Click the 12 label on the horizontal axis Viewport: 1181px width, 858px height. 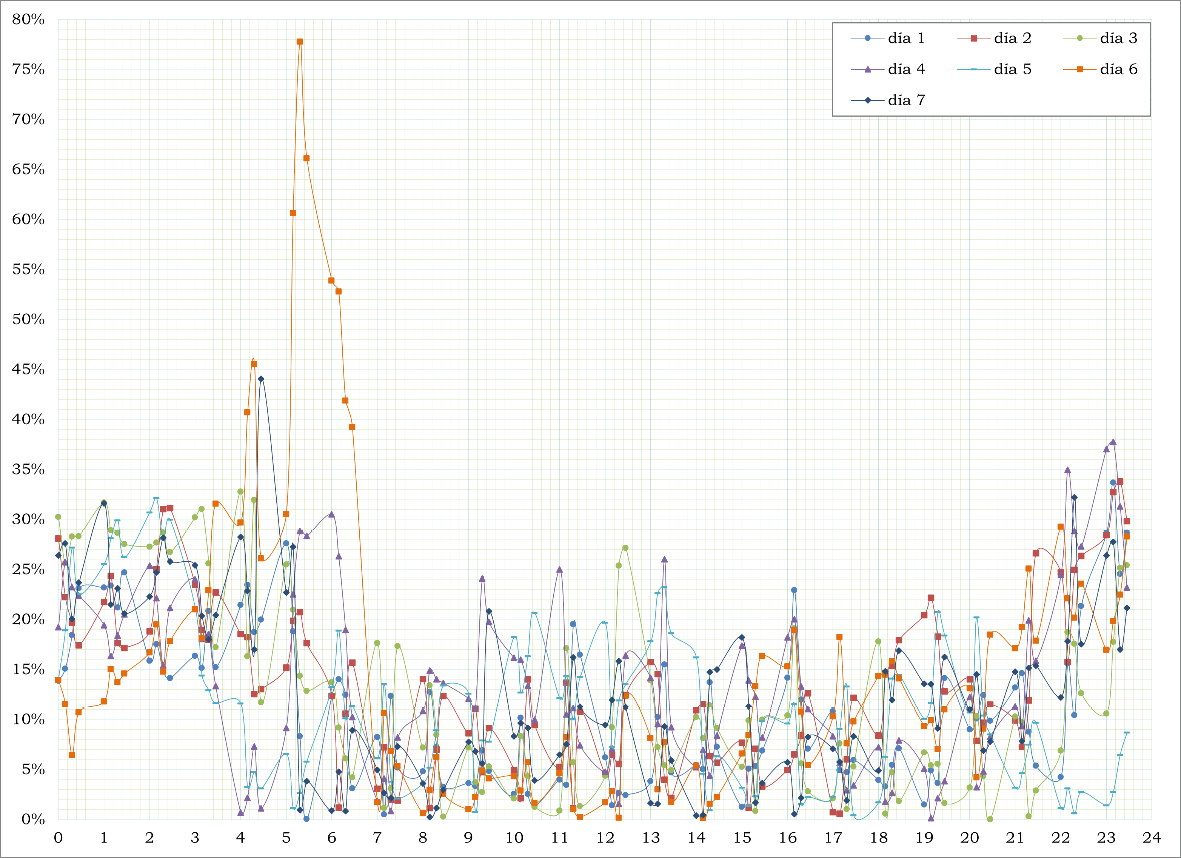(605, 837)
